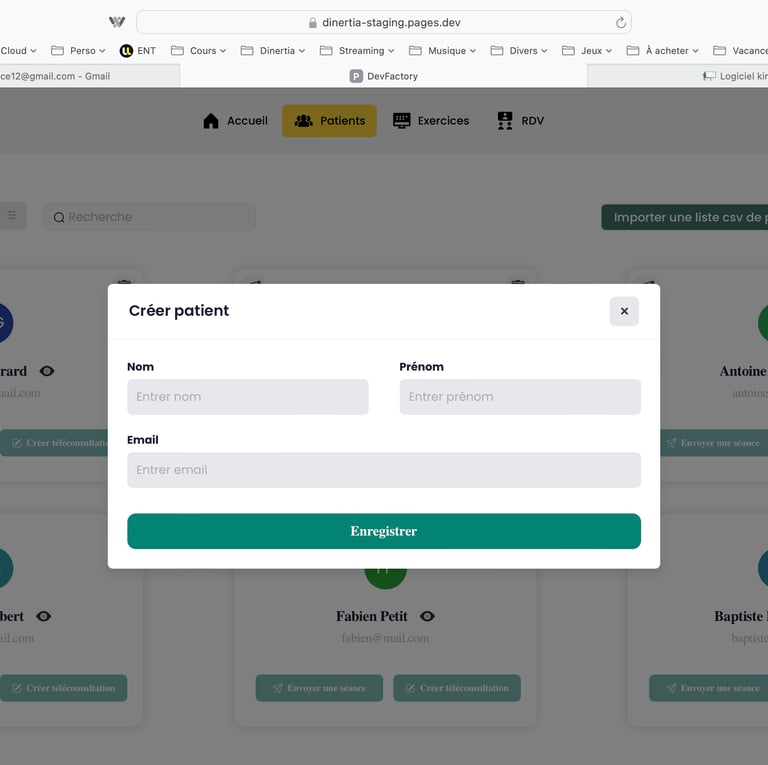Expand the À acheter bookmarks folder
Viewport: 768px width, 765px height.
point(662,50)
